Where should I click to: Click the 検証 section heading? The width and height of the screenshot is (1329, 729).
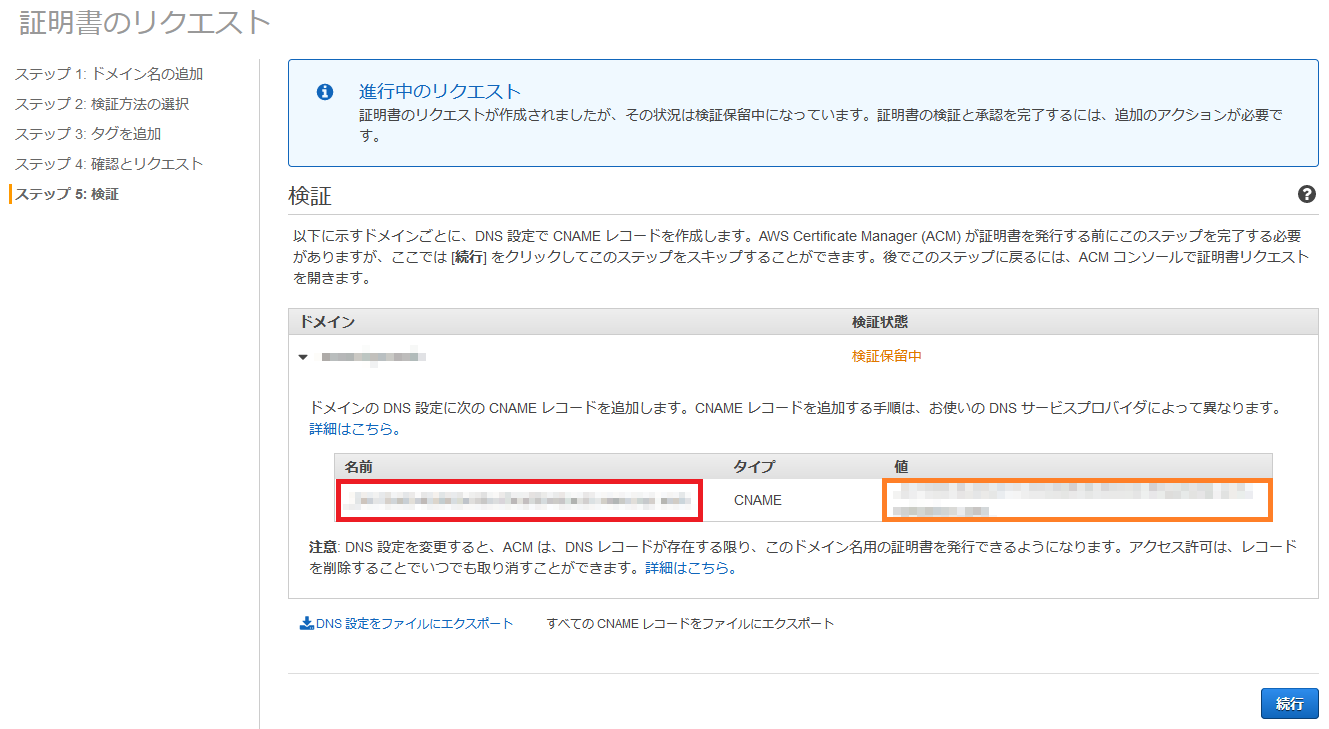[309, 196]
